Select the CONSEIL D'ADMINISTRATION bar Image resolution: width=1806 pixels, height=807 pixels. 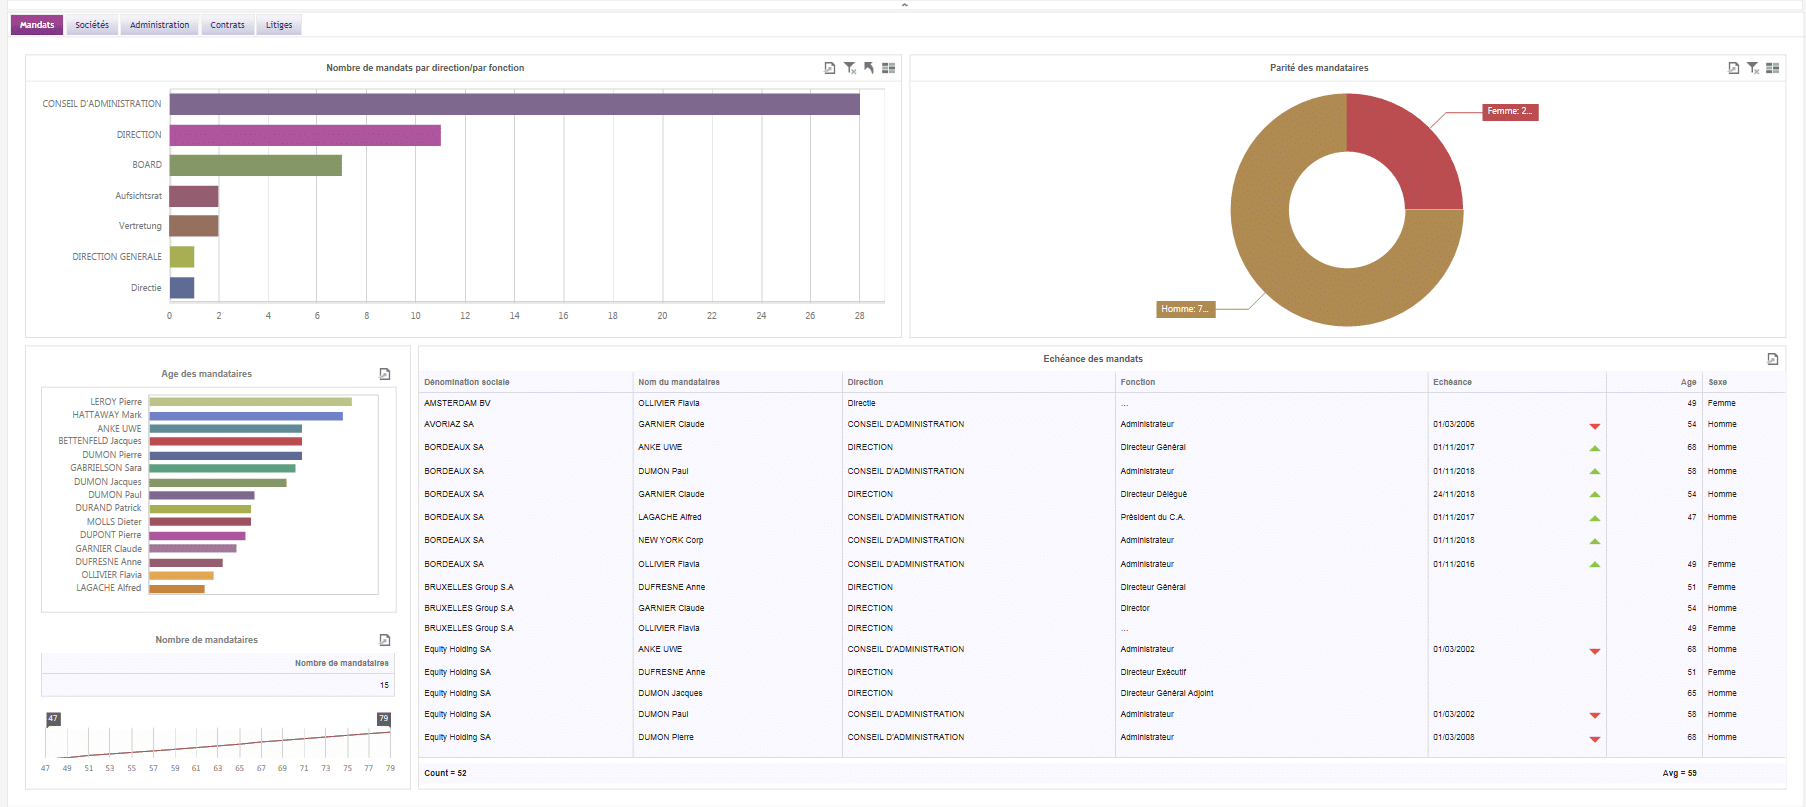(514, 104)
